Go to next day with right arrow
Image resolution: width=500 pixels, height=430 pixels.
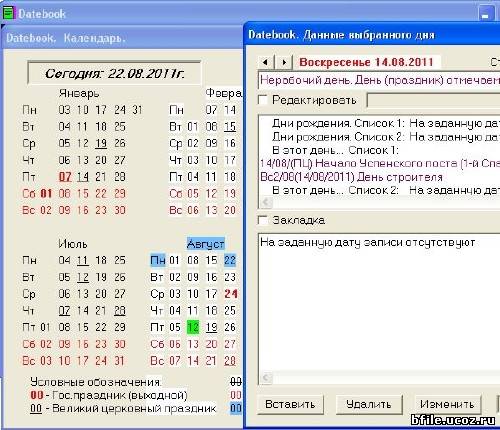tap(284, 62)
